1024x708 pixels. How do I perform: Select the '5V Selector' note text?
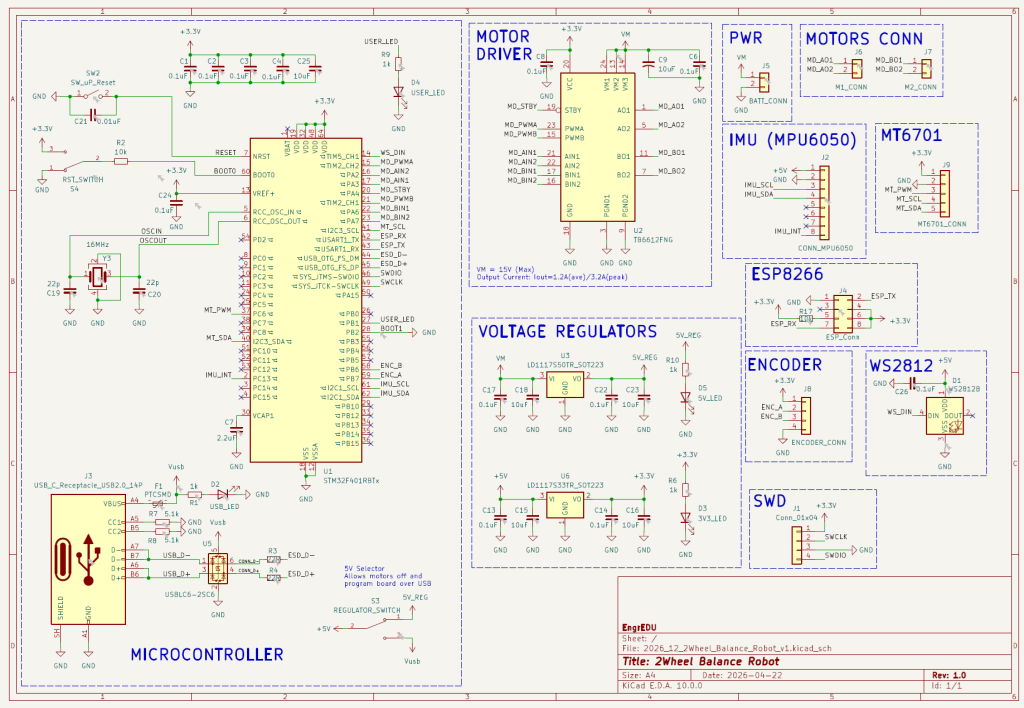[364, 568]
